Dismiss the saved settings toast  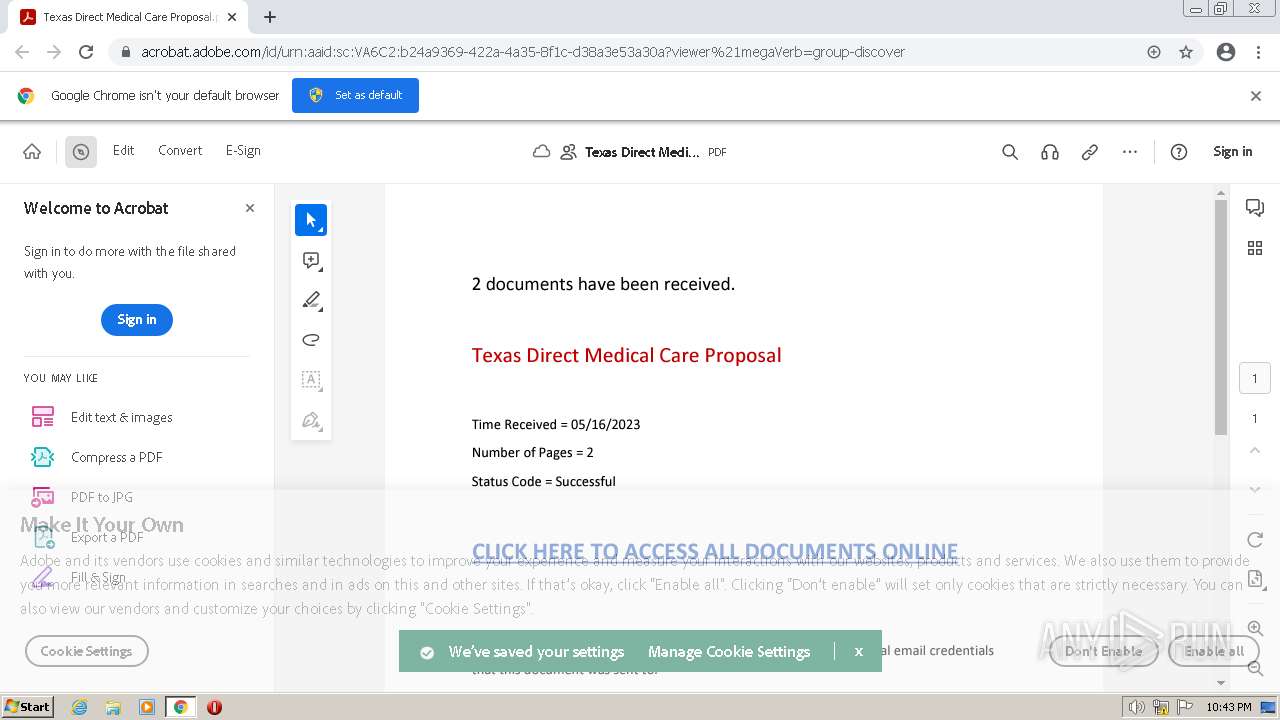coord(858,652)
